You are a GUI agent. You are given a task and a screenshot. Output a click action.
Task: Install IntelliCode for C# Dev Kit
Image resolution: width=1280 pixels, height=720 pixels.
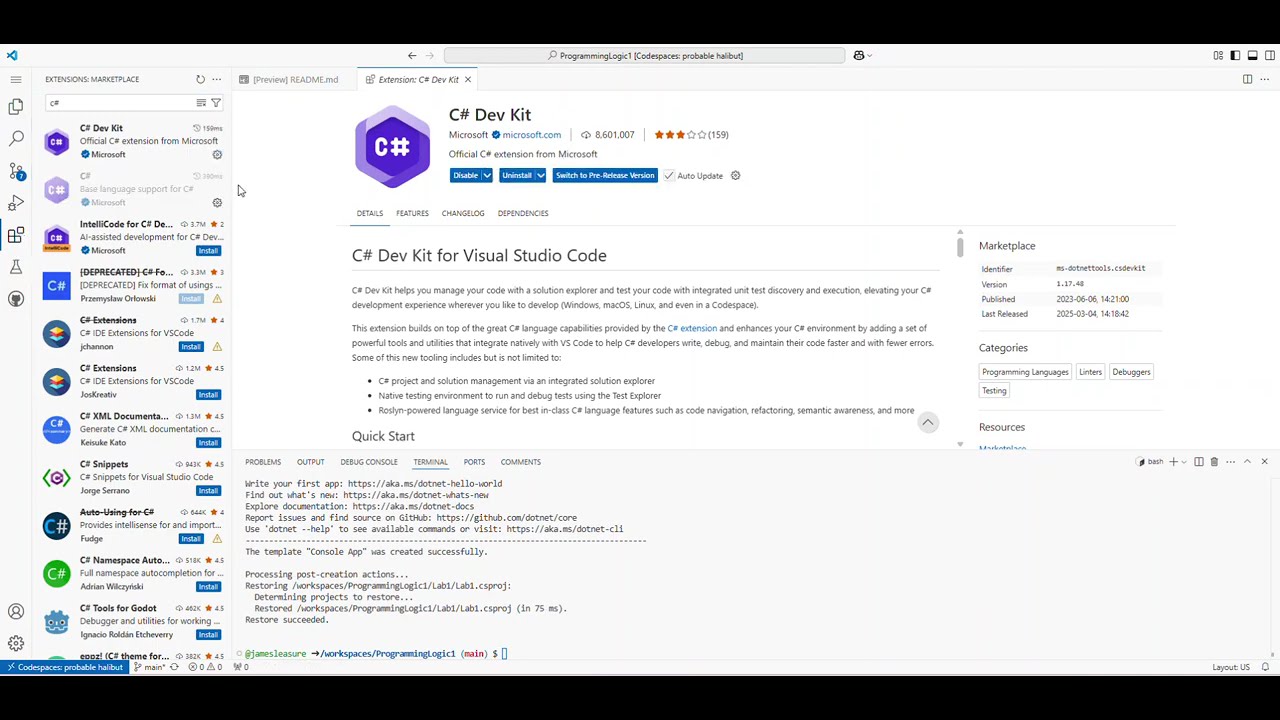pos(208,250)
